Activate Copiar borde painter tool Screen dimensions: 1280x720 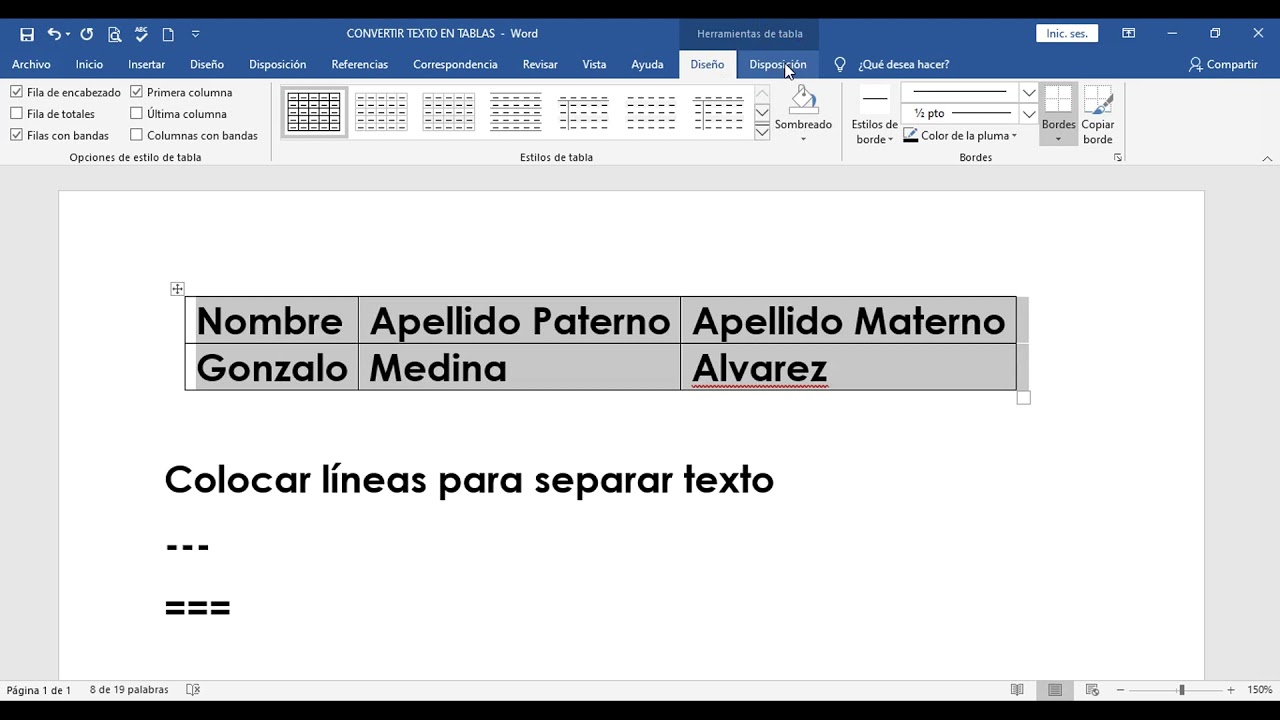[x=1098, y=116]
